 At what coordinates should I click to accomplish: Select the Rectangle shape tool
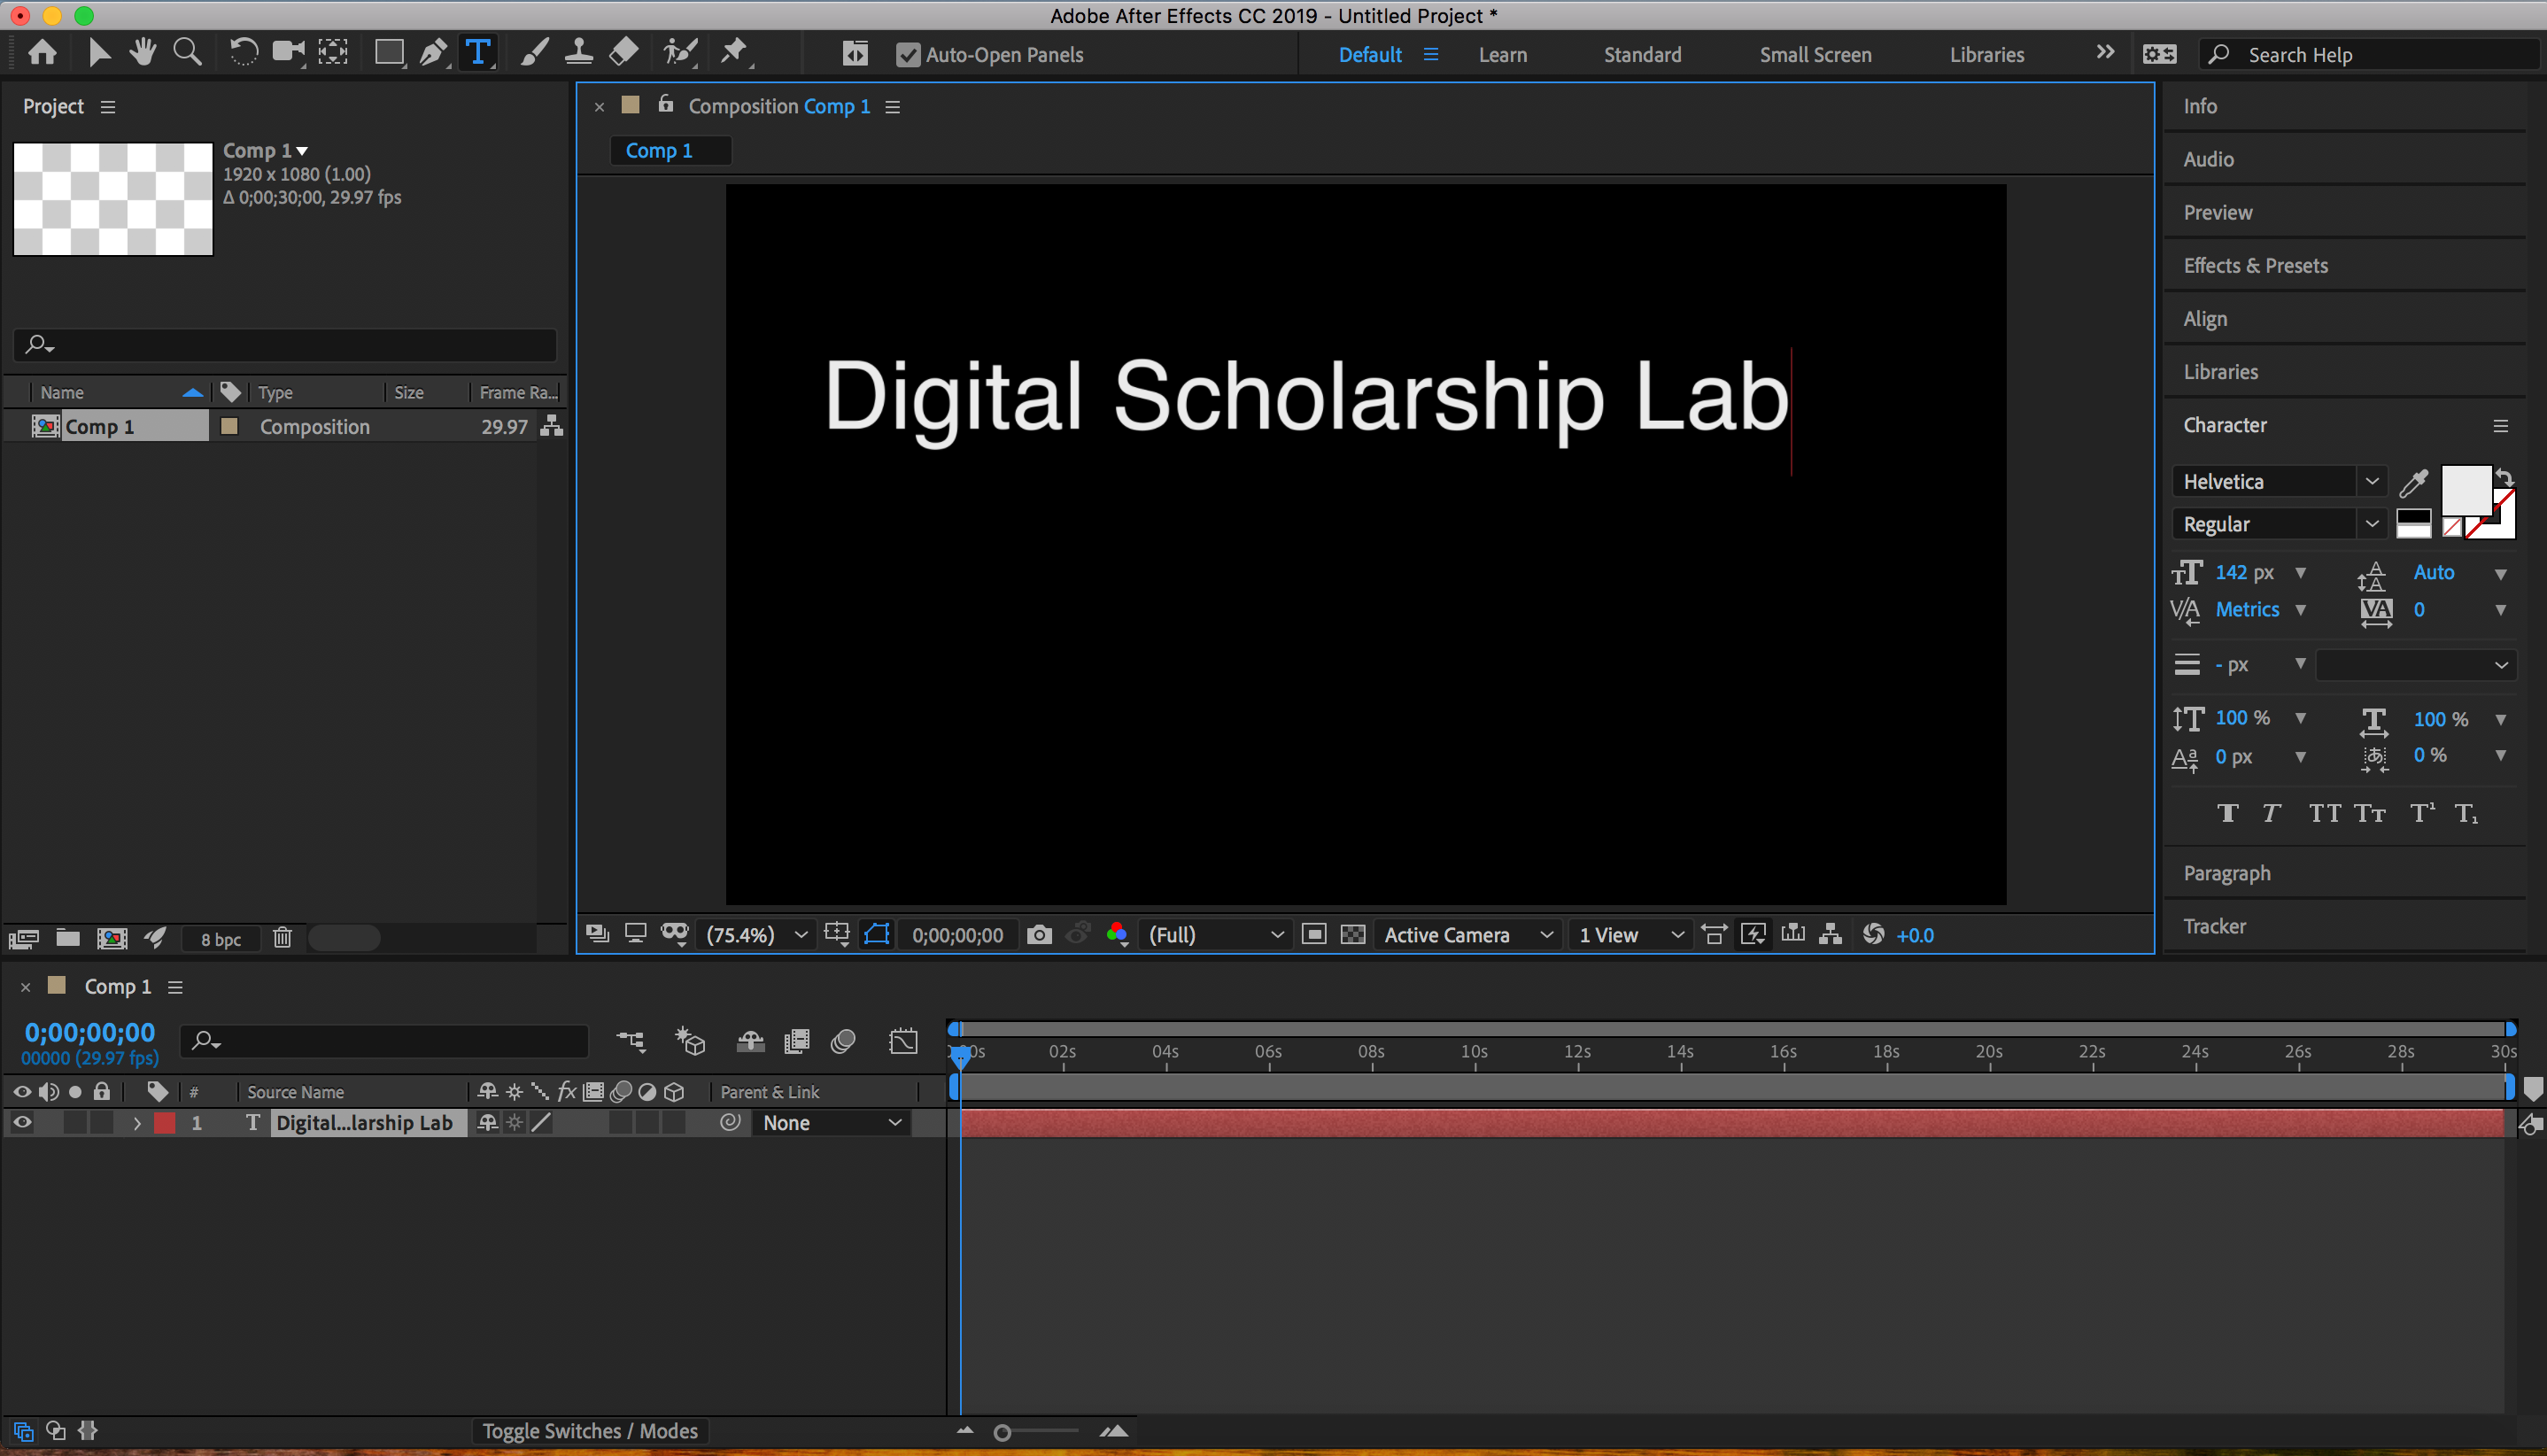pyautogui.click(x=389, y=53)
